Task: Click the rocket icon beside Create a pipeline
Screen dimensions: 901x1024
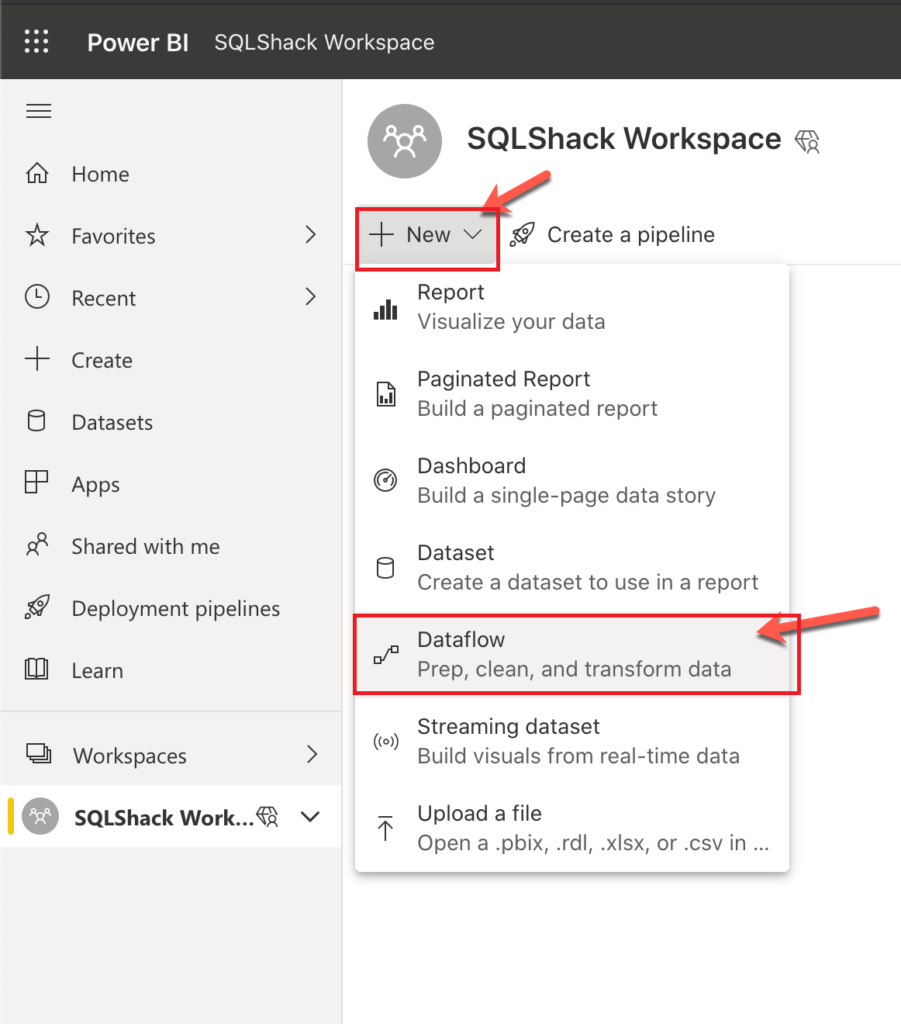Action: (x=522, y=234)
